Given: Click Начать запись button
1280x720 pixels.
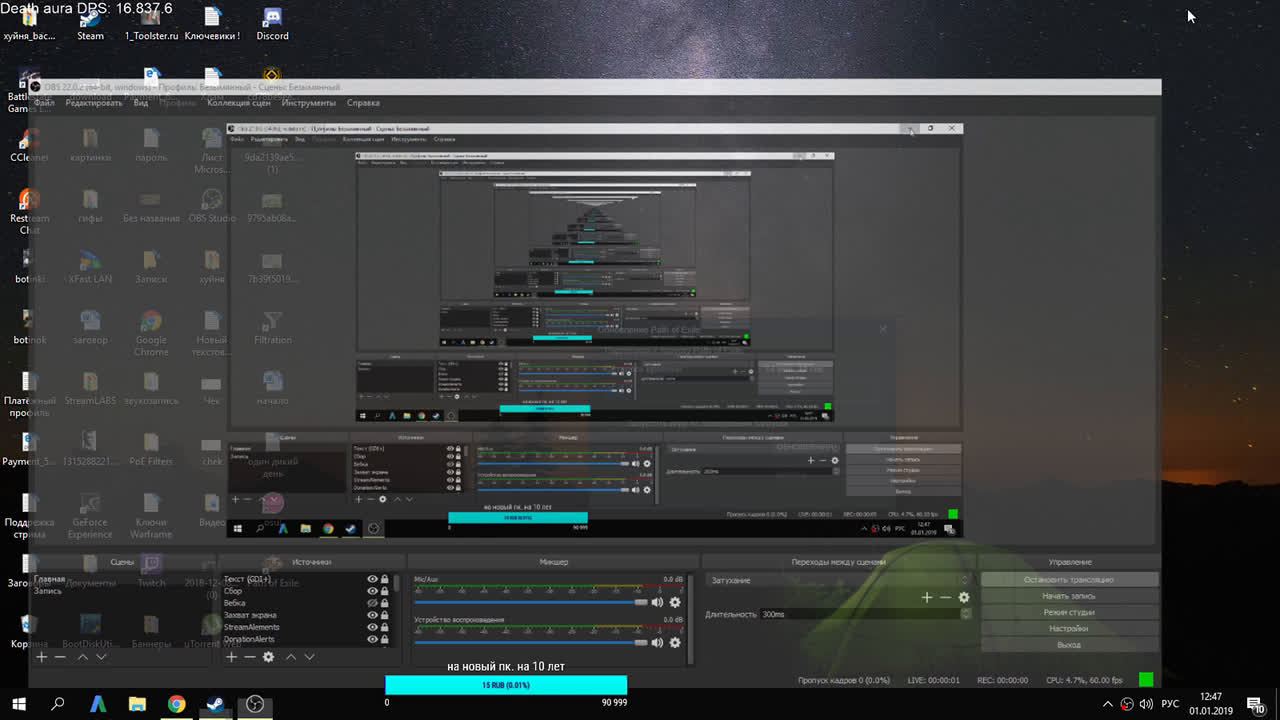Looking at the screenshot, I should tap(1068, 596).
